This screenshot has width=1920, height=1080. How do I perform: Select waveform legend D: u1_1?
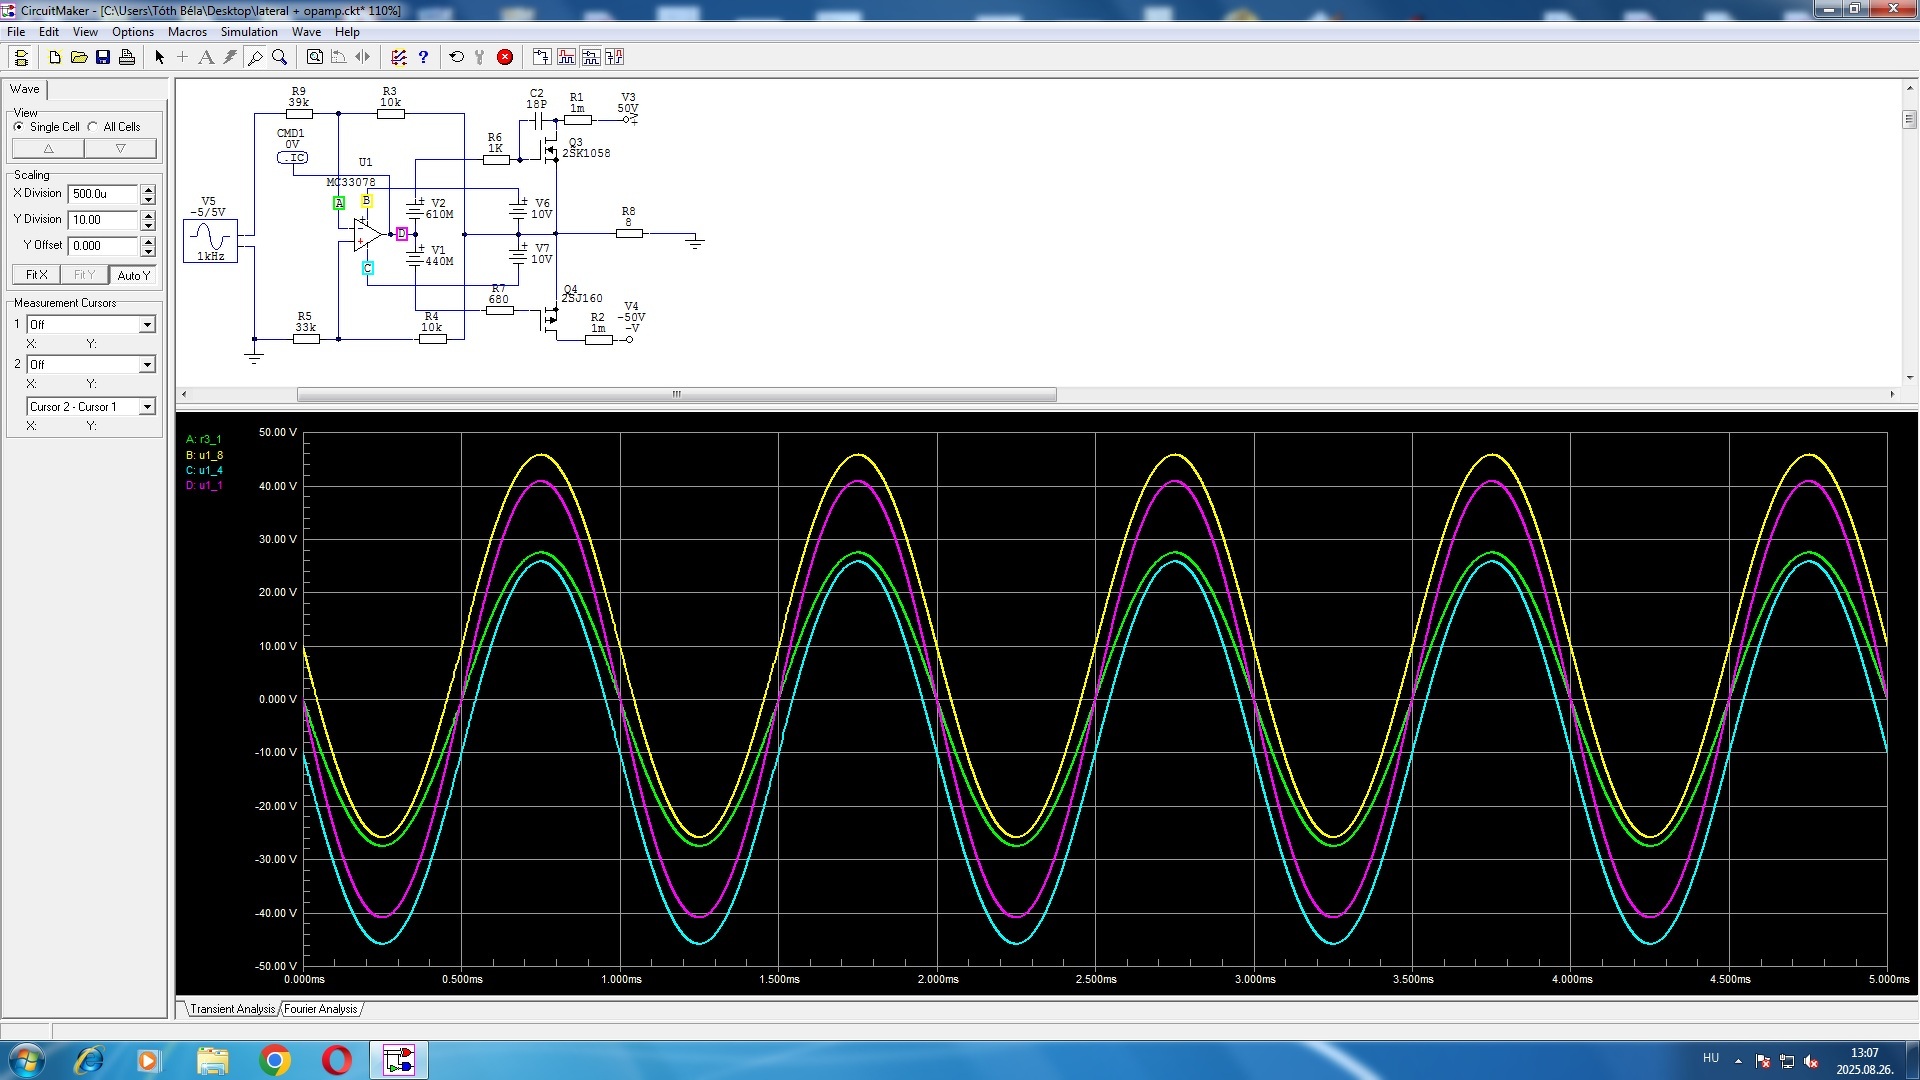[x=204, y=486]
